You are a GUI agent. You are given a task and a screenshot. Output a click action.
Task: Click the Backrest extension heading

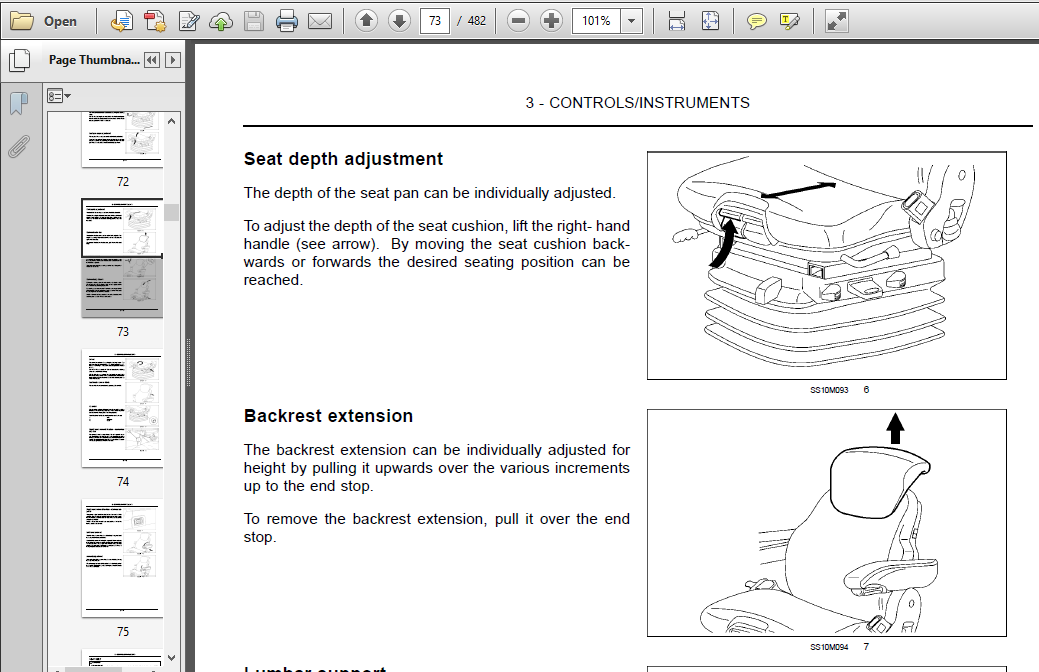coord(328,416)
